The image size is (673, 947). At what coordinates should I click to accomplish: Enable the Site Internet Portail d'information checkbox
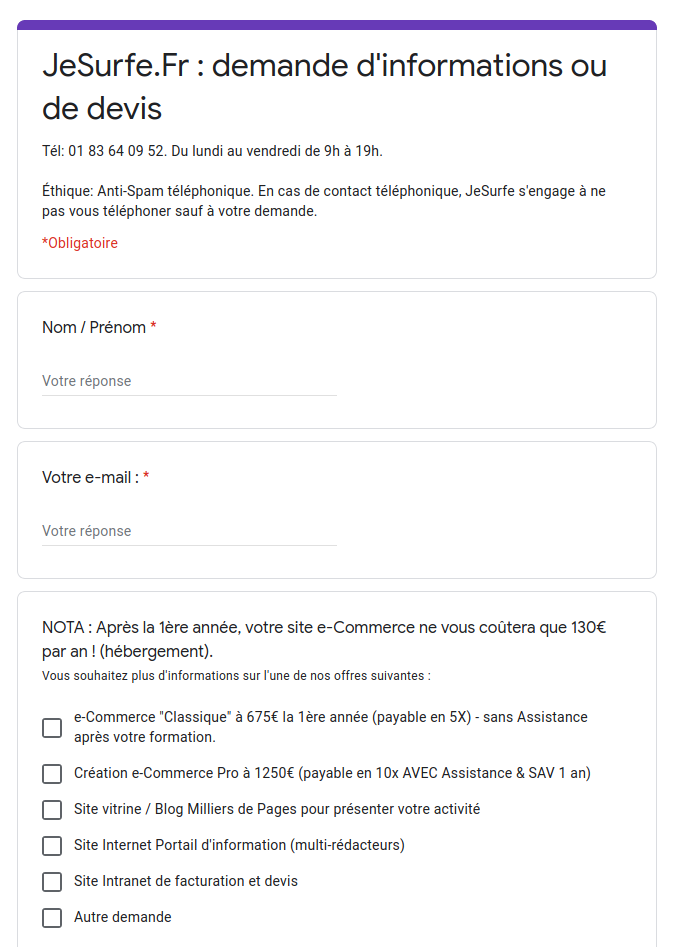pos(52,846)
